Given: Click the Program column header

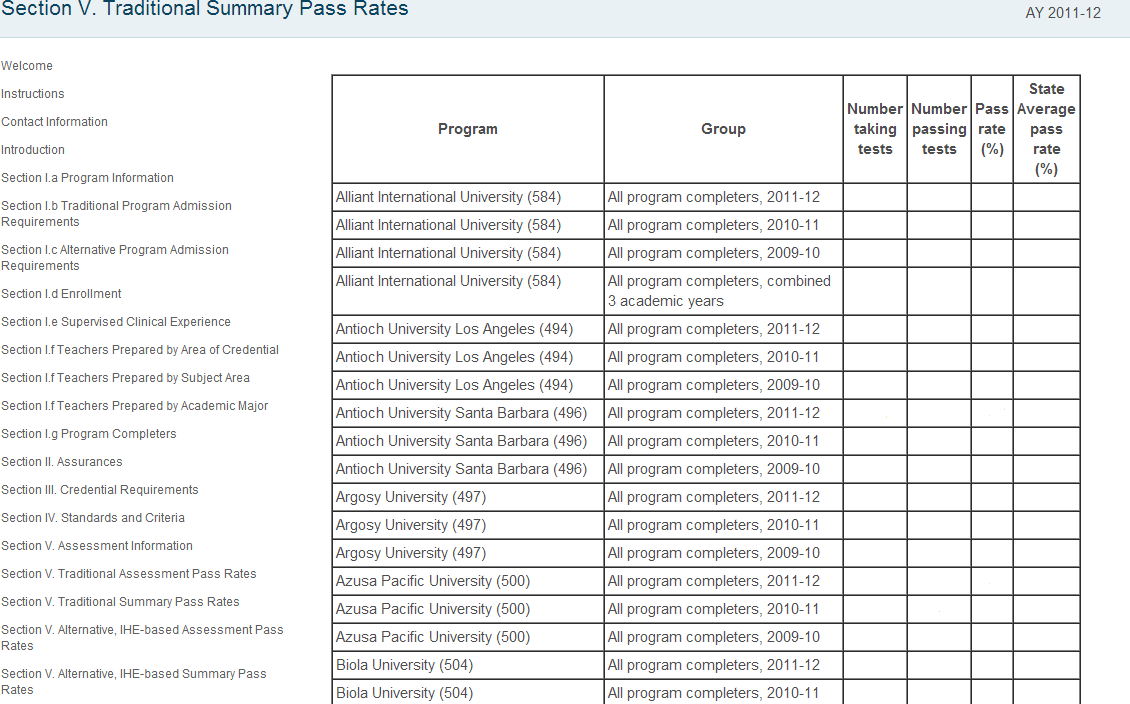Looking at the screenshot, I should click(468, 129).
